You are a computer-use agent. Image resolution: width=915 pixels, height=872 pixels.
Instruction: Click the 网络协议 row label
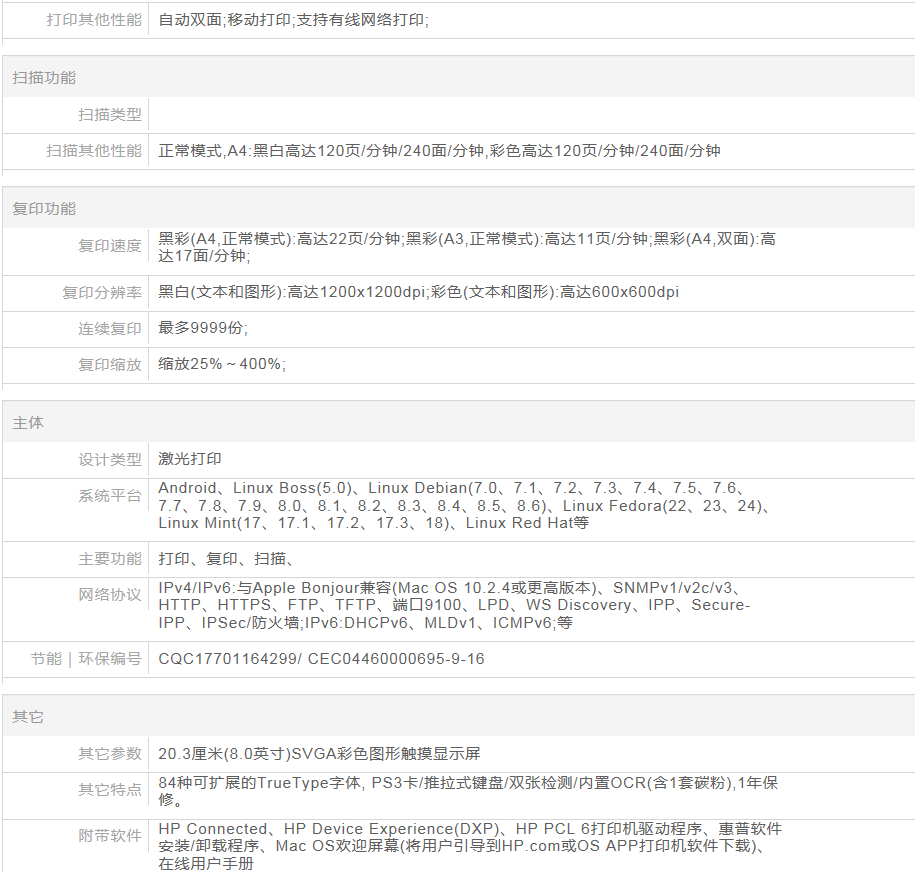[x=110, y=595]
